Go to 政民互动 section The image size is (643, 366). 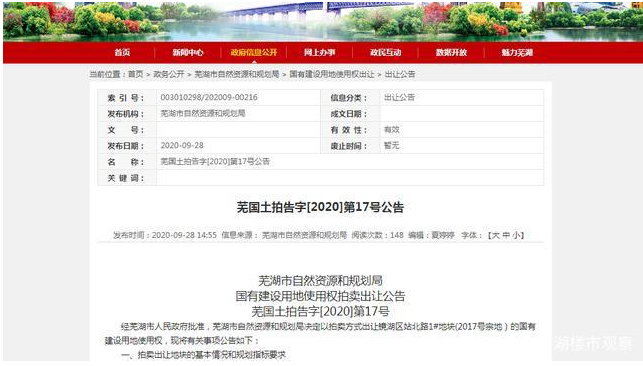[x=385, y=52]
